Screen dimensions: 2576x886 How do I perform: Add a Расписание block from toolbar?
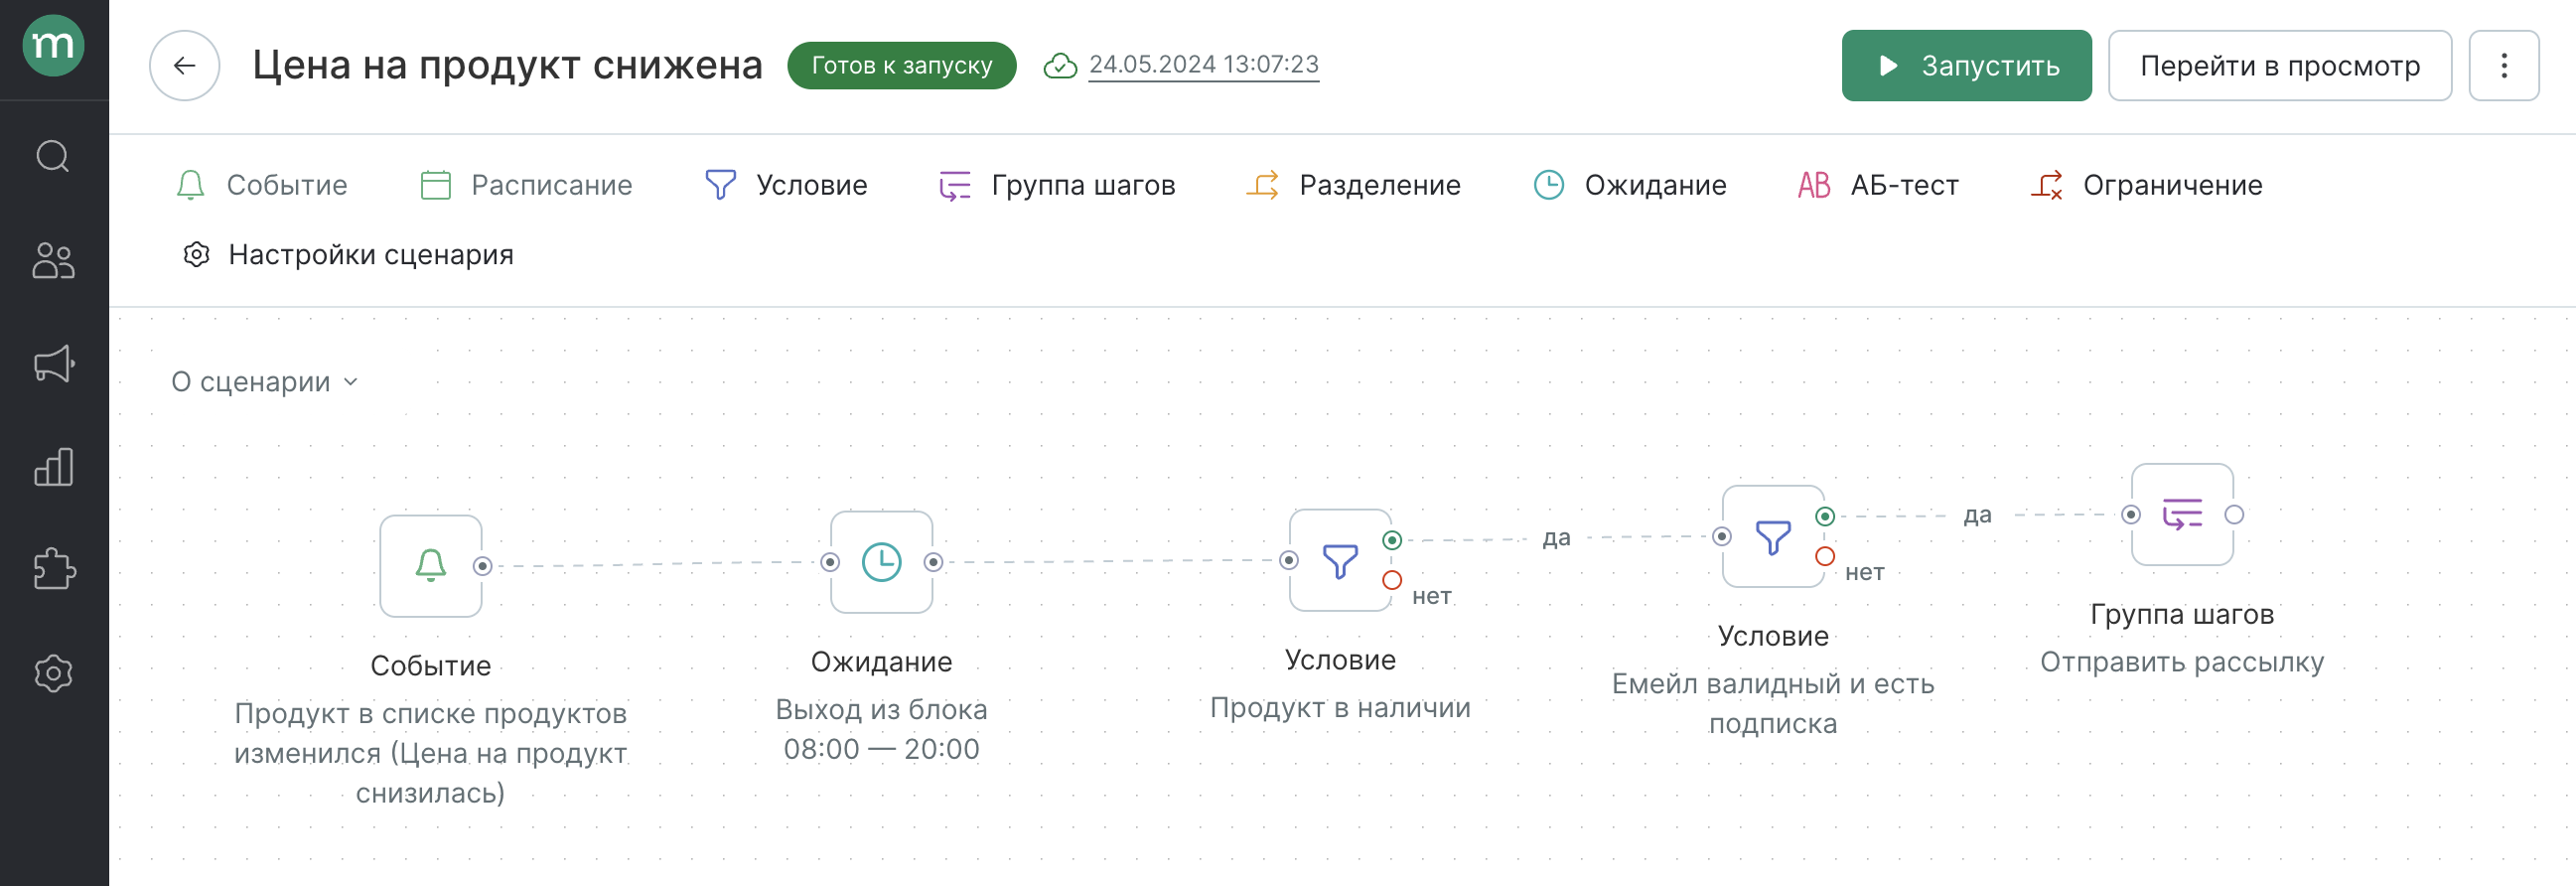526,185
